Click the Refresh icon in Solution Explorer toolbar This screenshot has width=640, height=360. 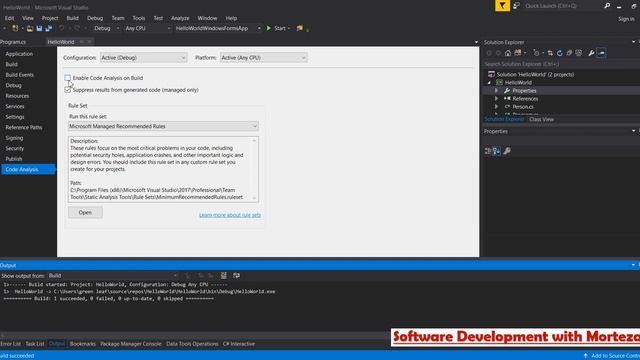560,53
